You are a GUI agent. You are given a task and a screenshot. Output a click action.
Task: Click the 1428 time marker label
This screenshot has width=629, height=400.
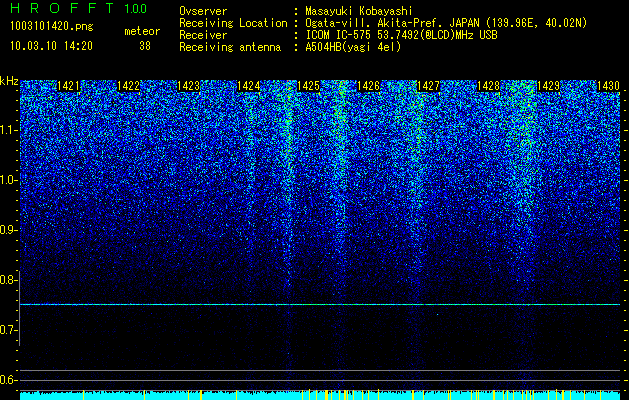(489, 86)
